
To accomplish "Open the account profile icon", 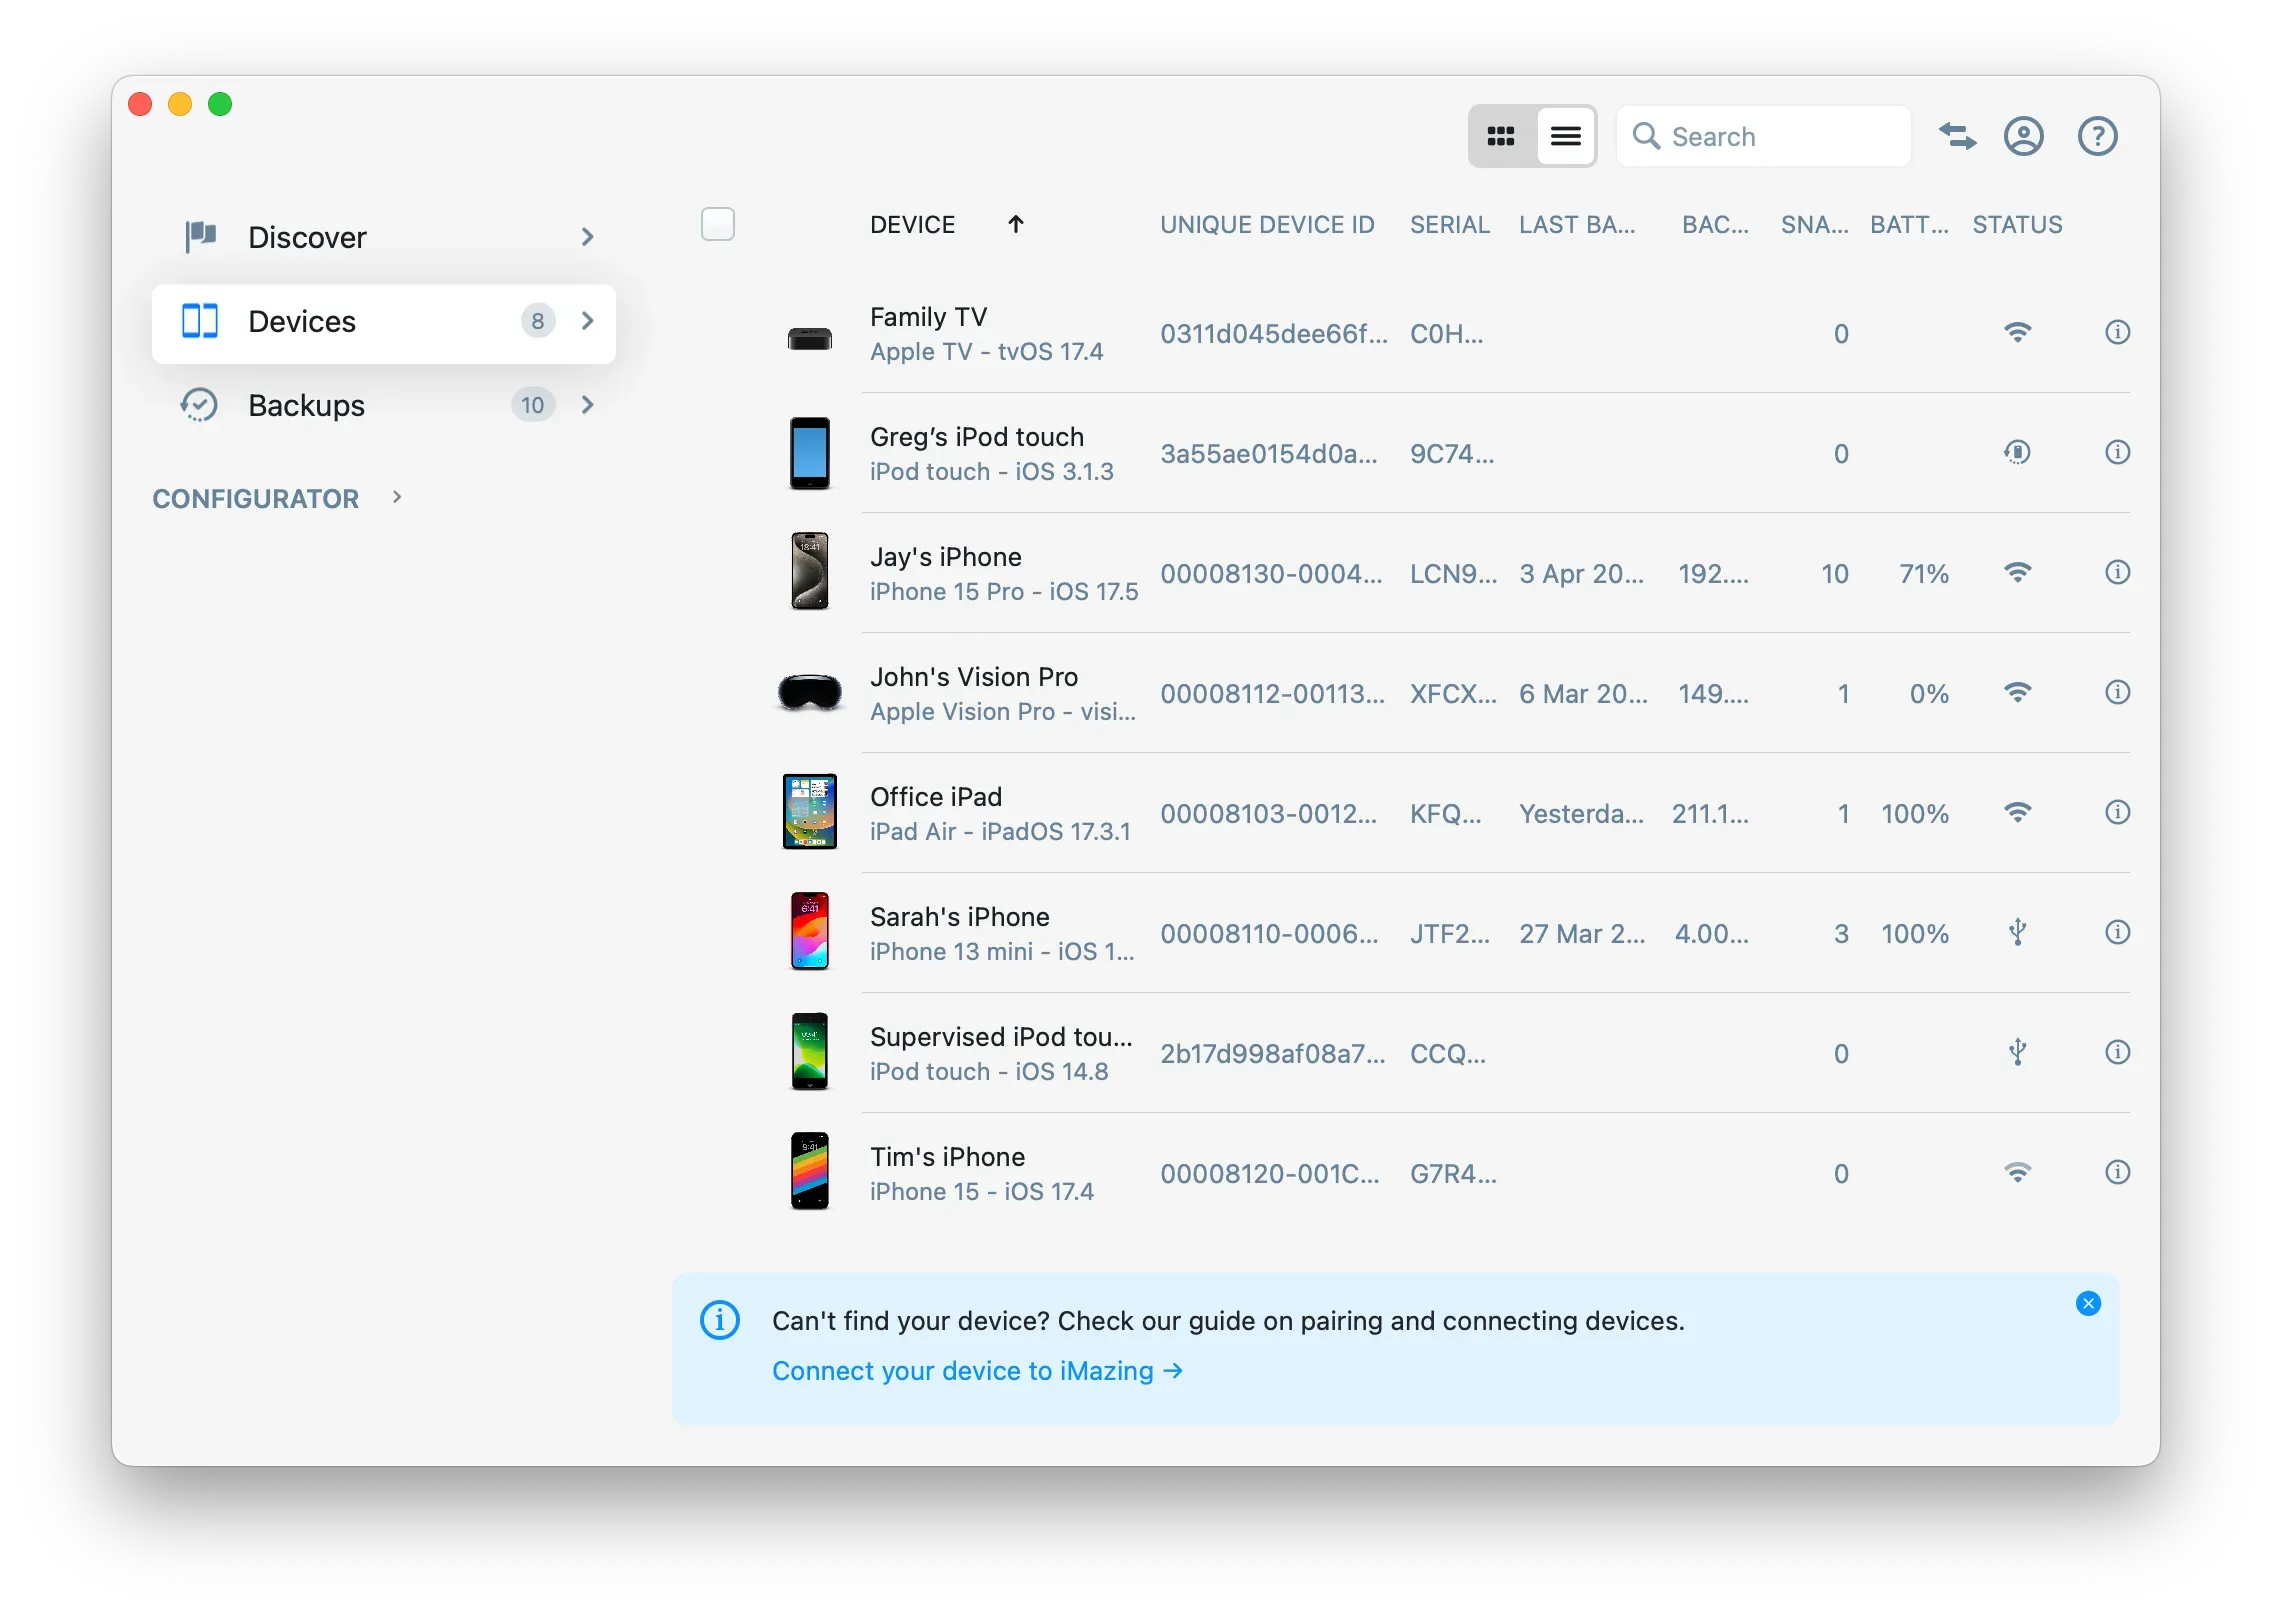I will (2024, 135).
